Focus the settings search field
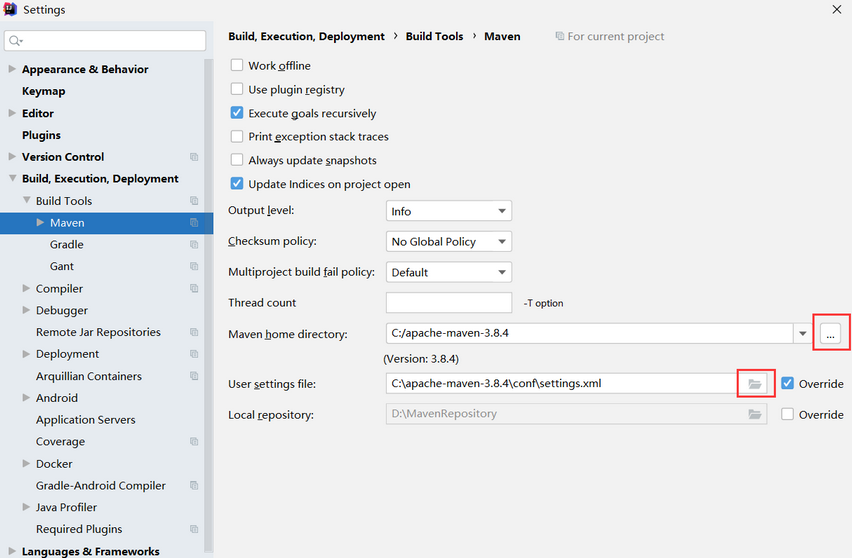The width and height of the screenshot is (852, 558). [105, 41]
